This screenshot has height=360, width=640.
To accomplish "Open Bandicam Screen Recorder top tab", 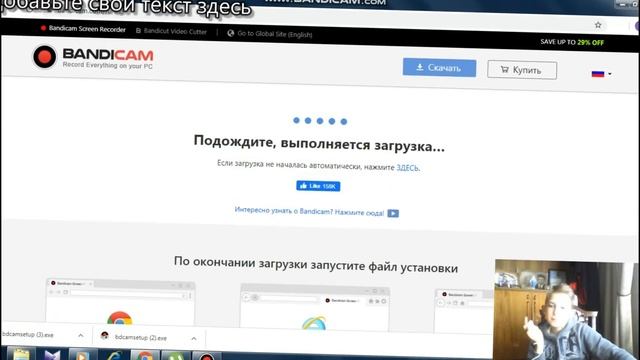I will click(x=83, y=29).
